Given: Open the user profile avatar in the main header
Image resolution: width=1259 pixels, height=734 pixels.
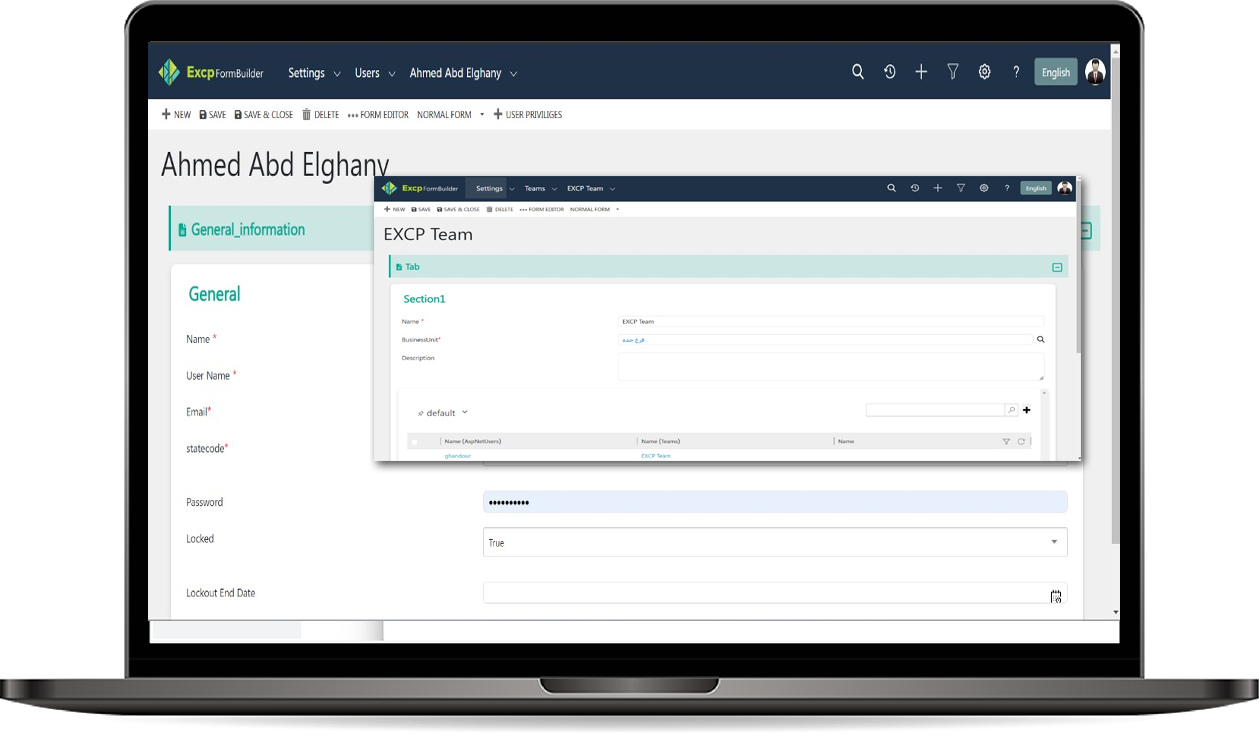Looking at the screenshot, I should (1095, 72).
